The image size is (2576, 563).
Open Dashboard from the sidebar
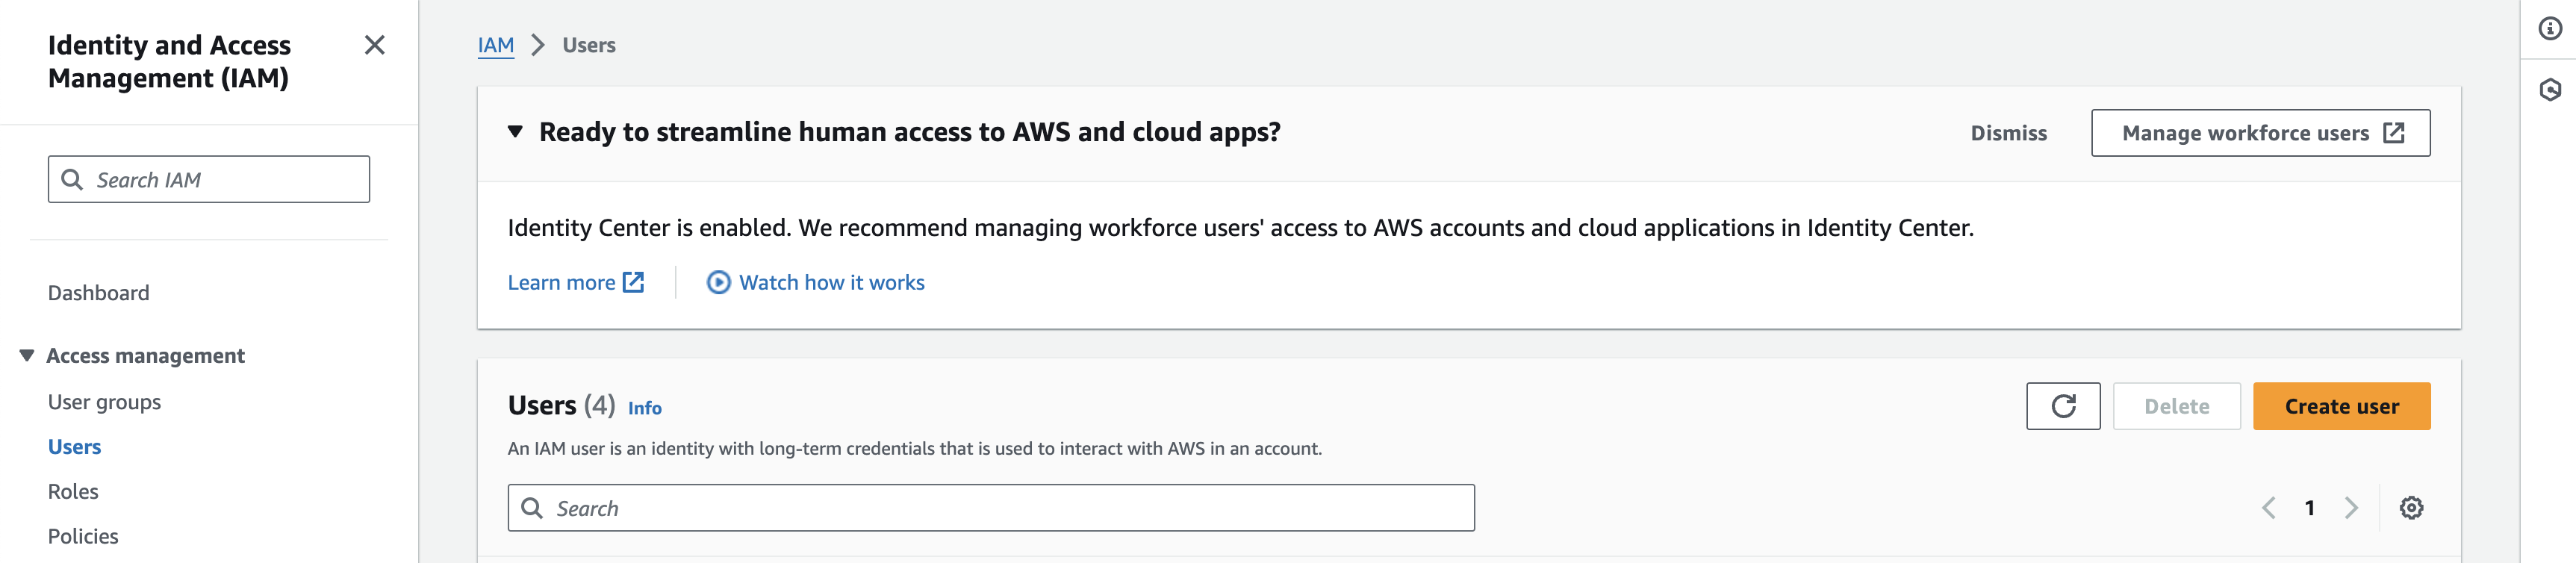[97, 292]
